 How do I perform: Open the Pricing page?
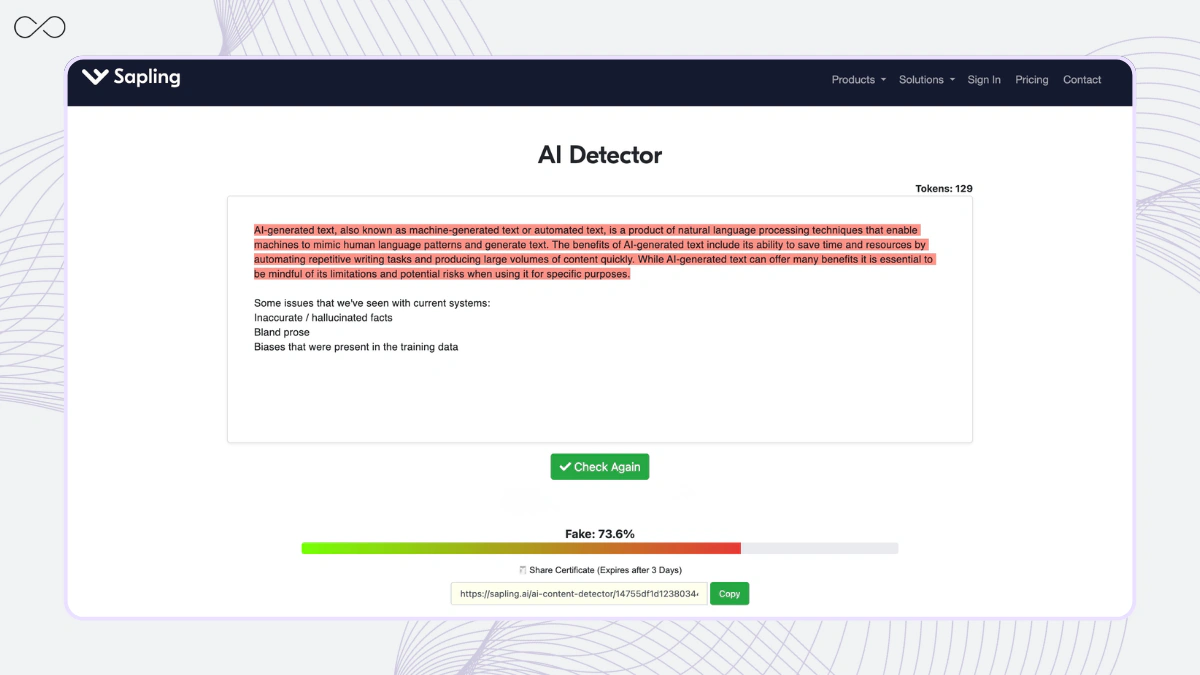[x=1032, y=80]
